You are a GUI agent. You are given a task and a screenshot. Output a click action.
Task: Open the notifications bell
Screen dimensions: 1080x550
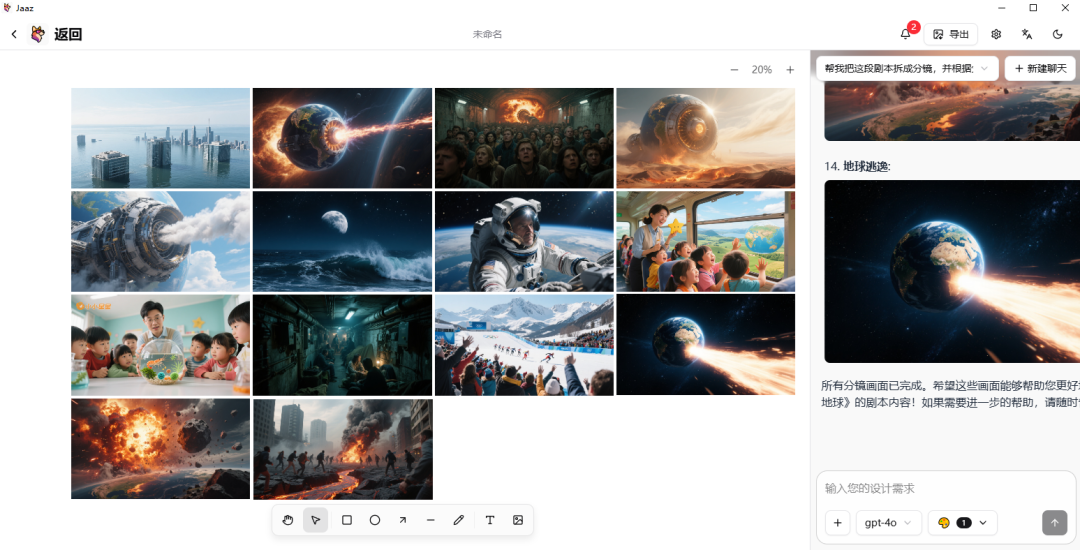pos(906,34)
